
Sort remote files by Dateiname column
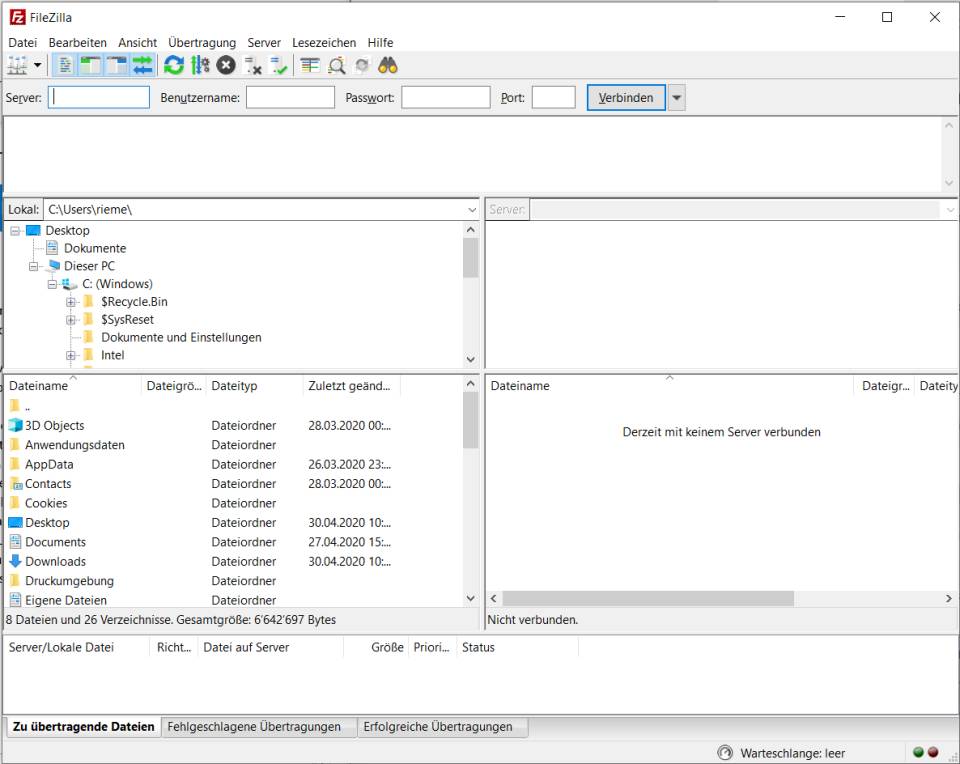669,386
